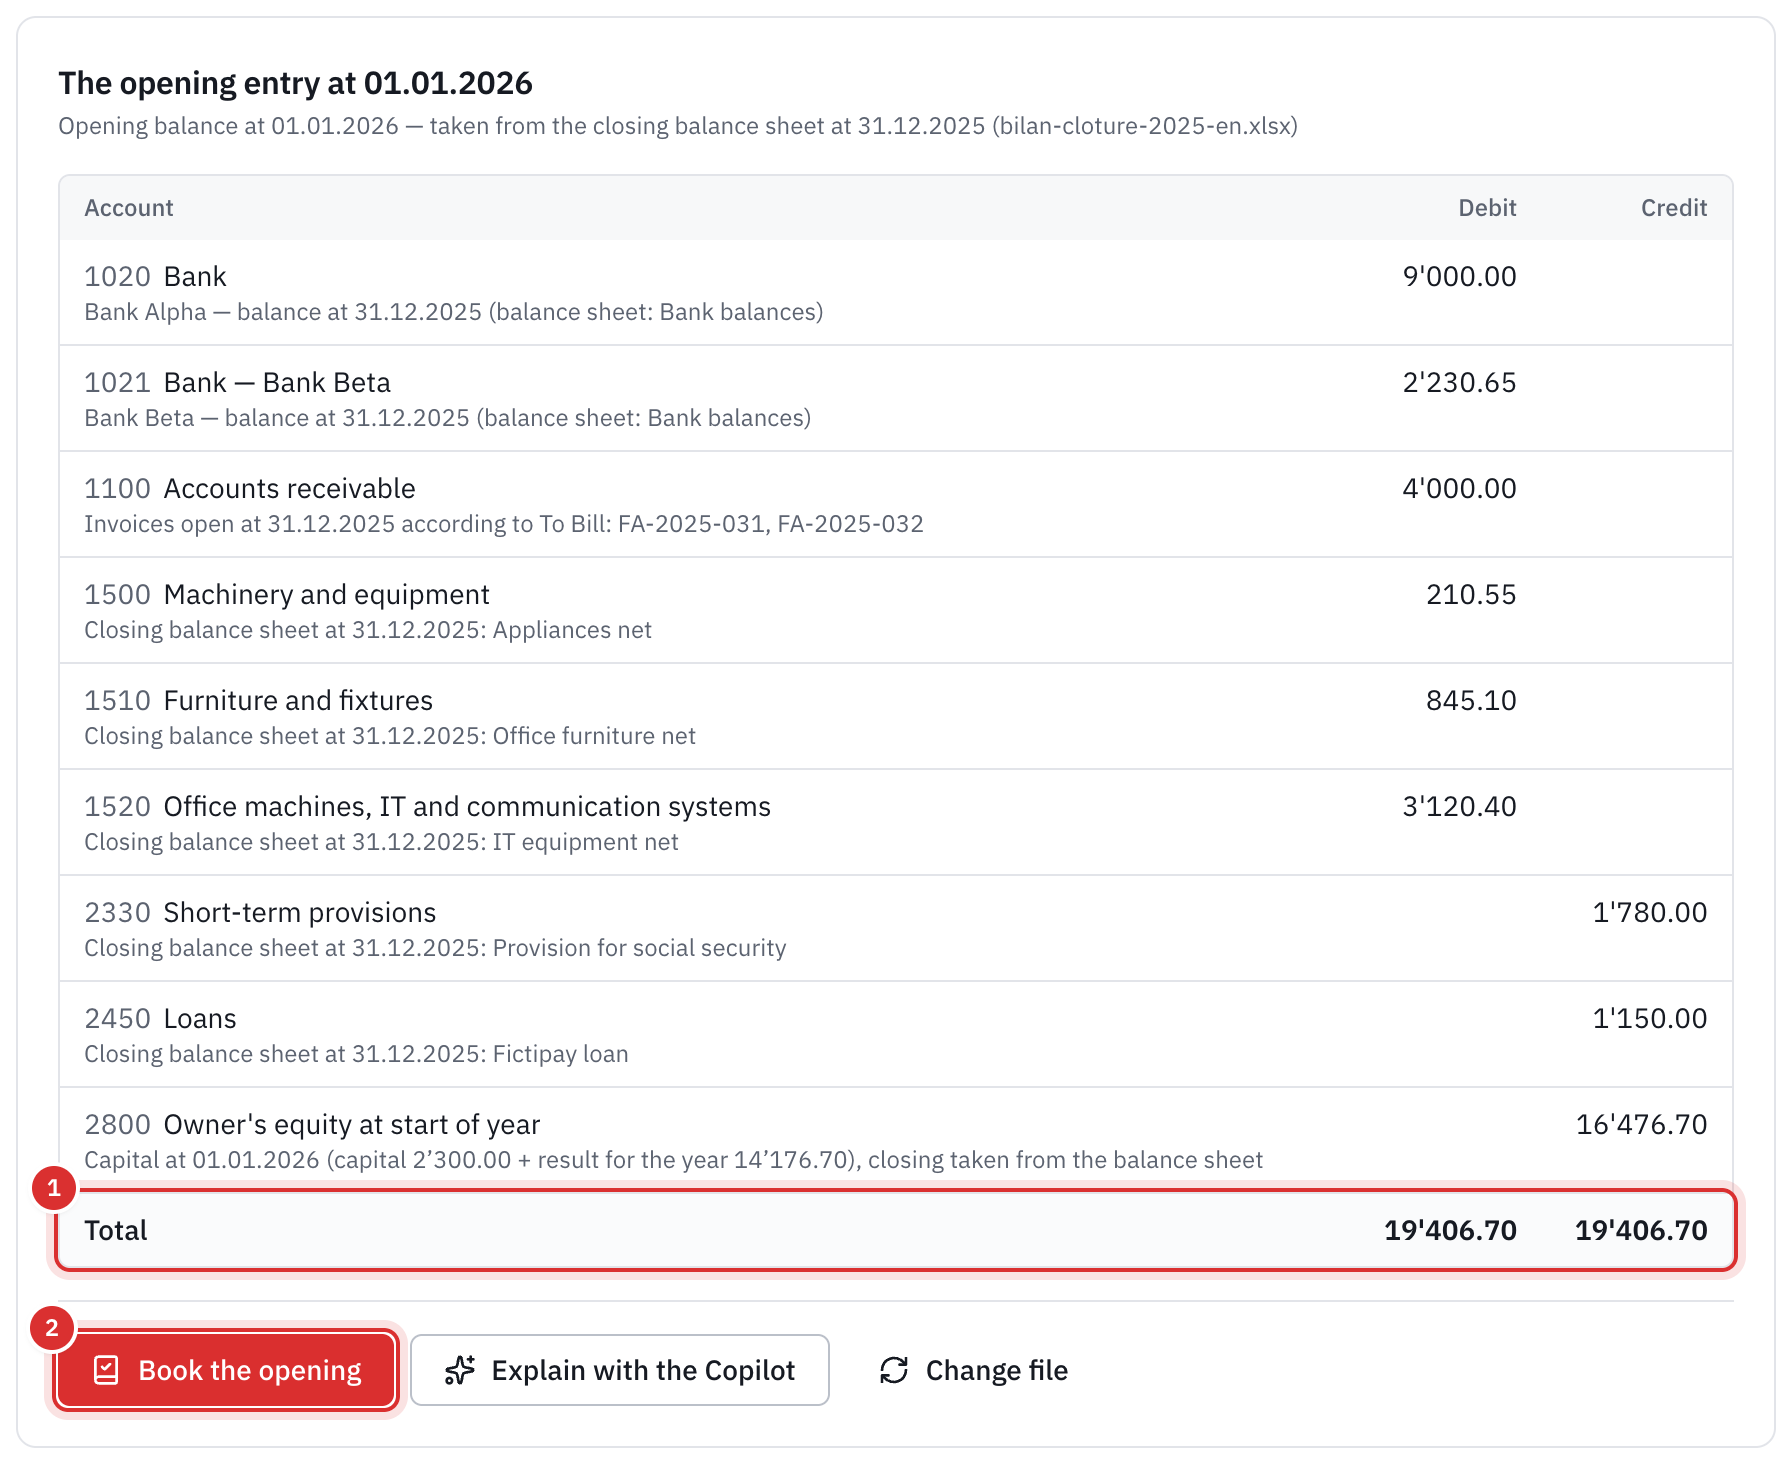Select the 1021 Bank — Bank Beta row
Screen dimensions: 1792x1464
click(896, 398)
